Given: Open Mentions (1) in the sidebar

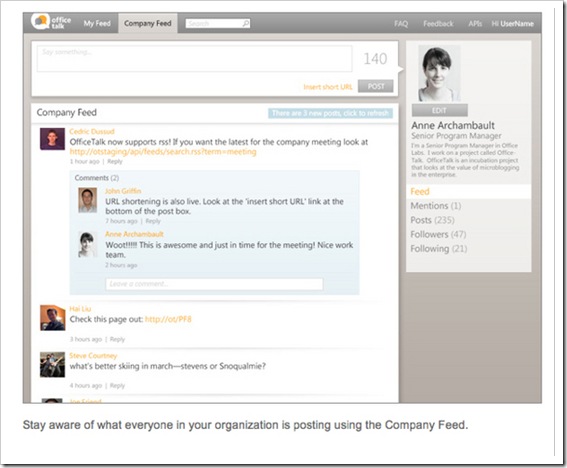Looking at the screenshot, I should pos(435,206).
